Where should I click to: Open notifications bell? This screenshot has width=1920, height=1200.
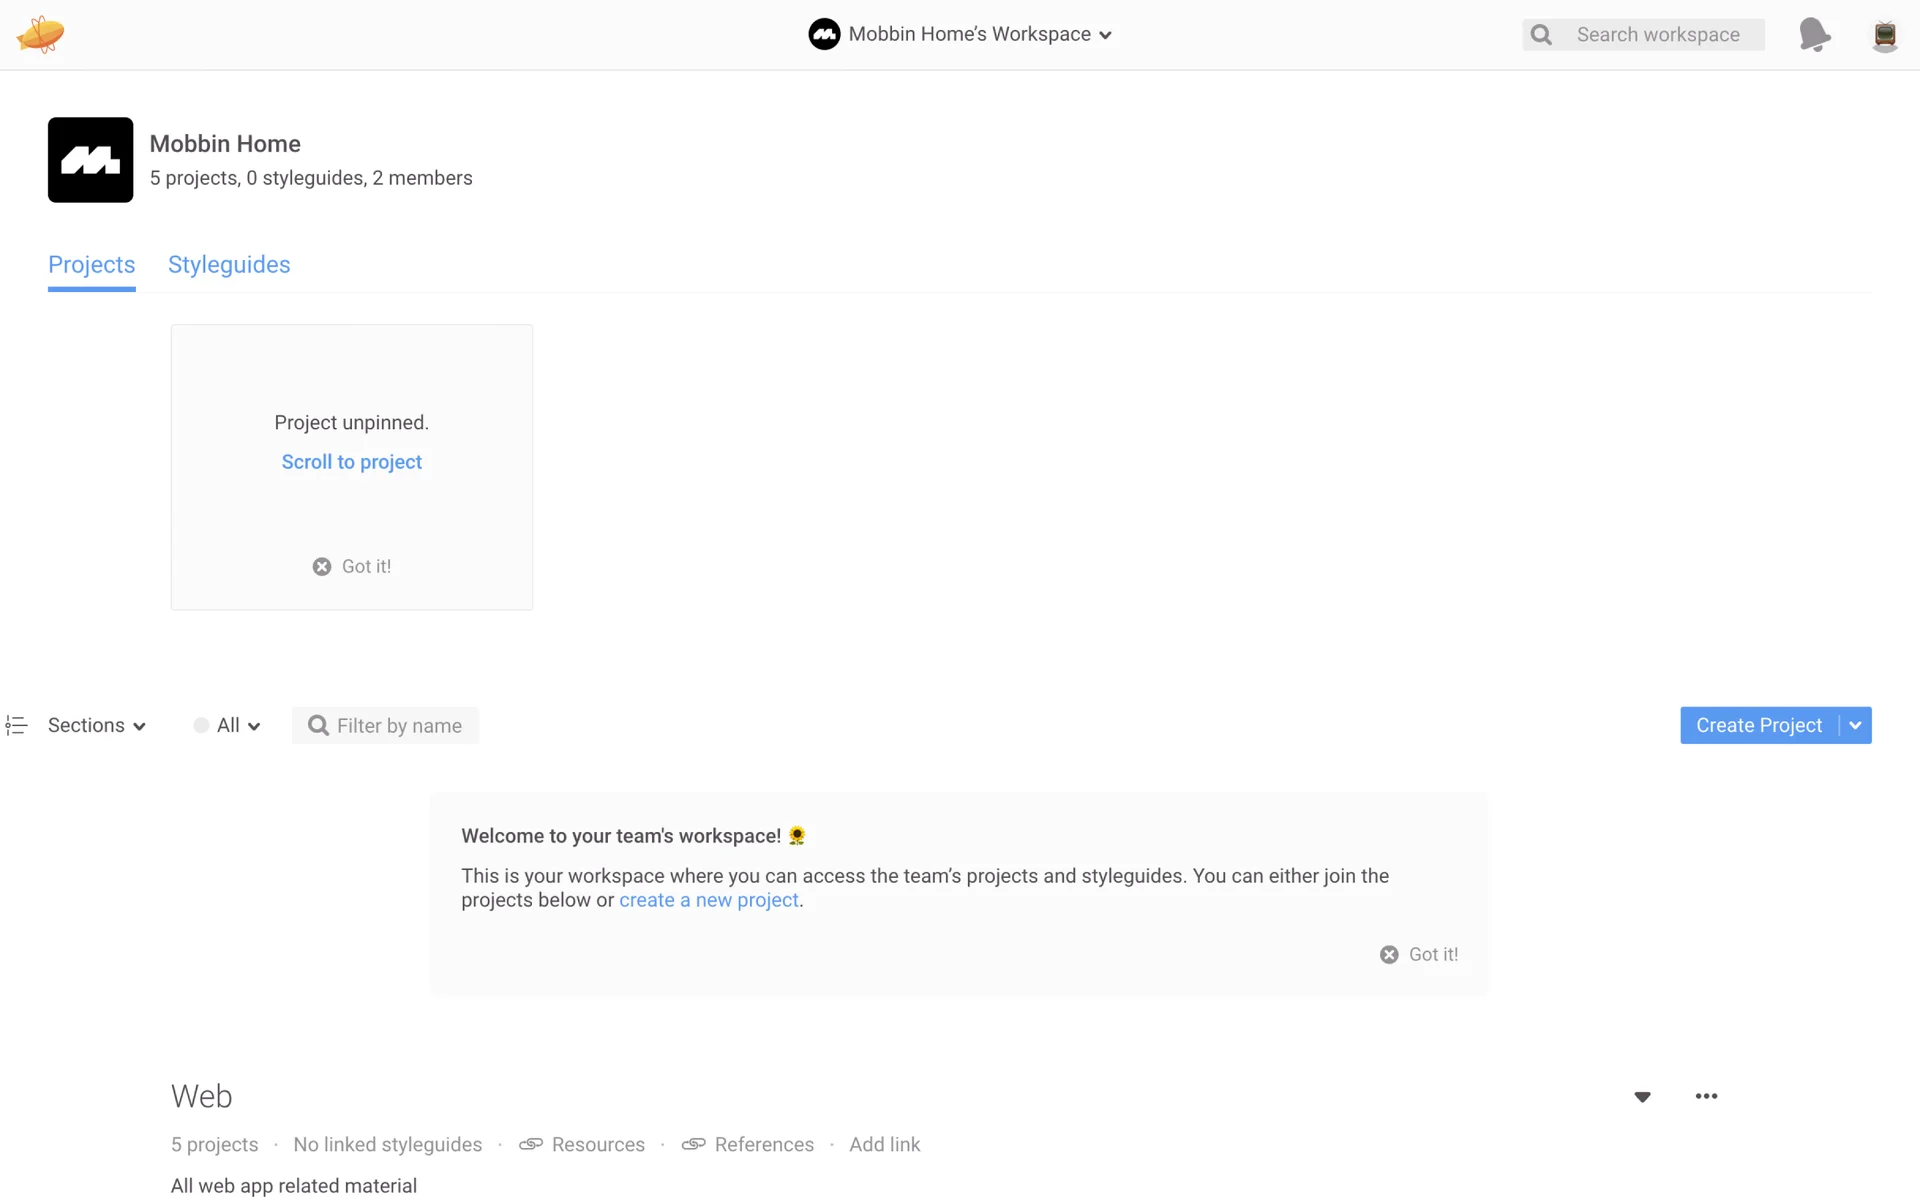pyautogui.click(x=1814, y=35)
